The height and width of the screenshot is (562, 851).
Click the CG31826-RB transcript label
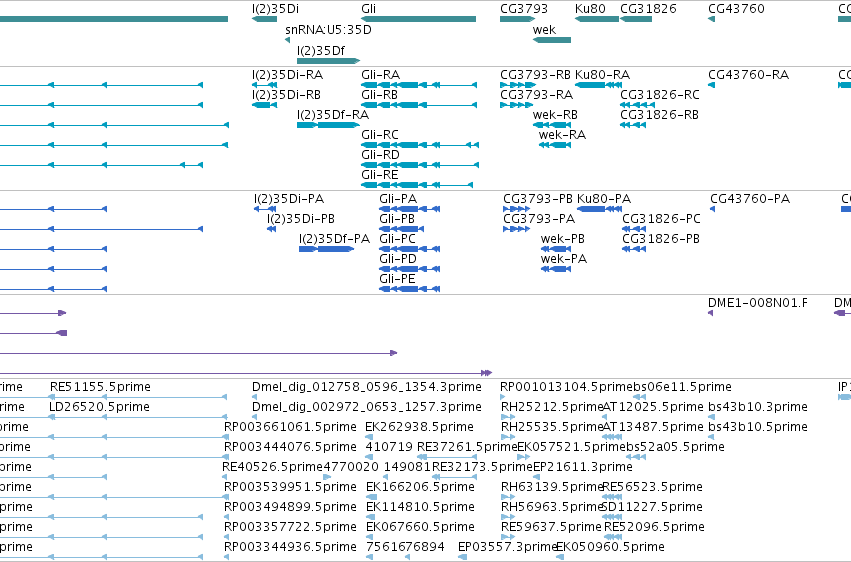click(x=659, y=115)
